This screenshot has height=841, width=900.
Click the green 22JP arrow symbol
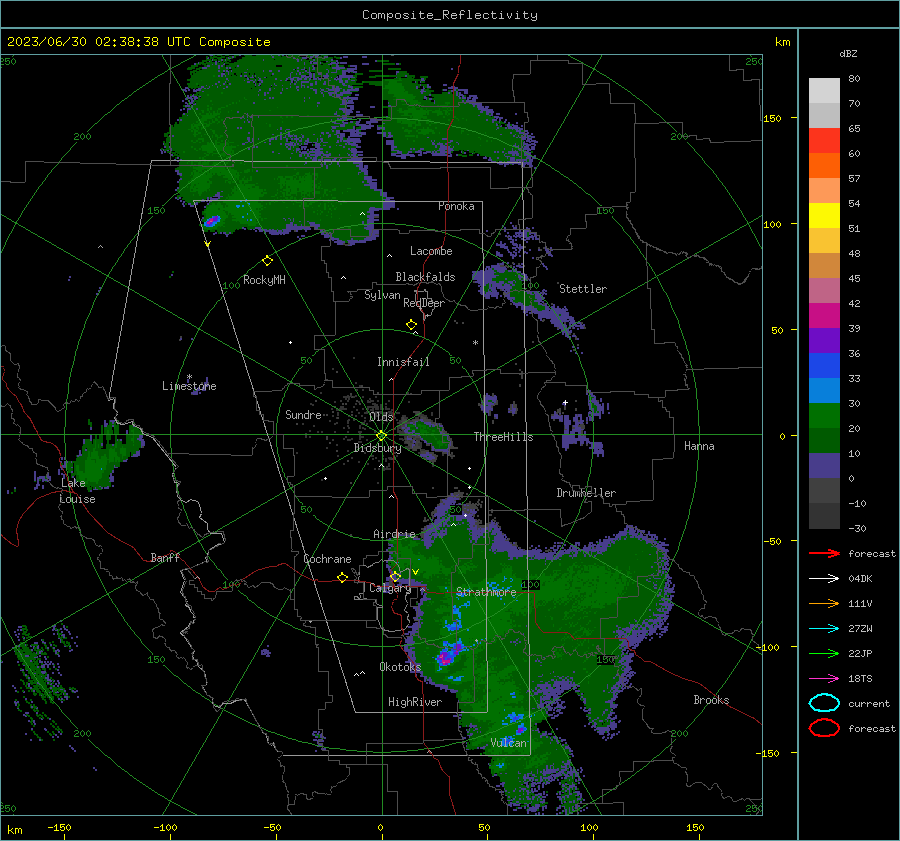pyautogui.click(x=824, y=653)
